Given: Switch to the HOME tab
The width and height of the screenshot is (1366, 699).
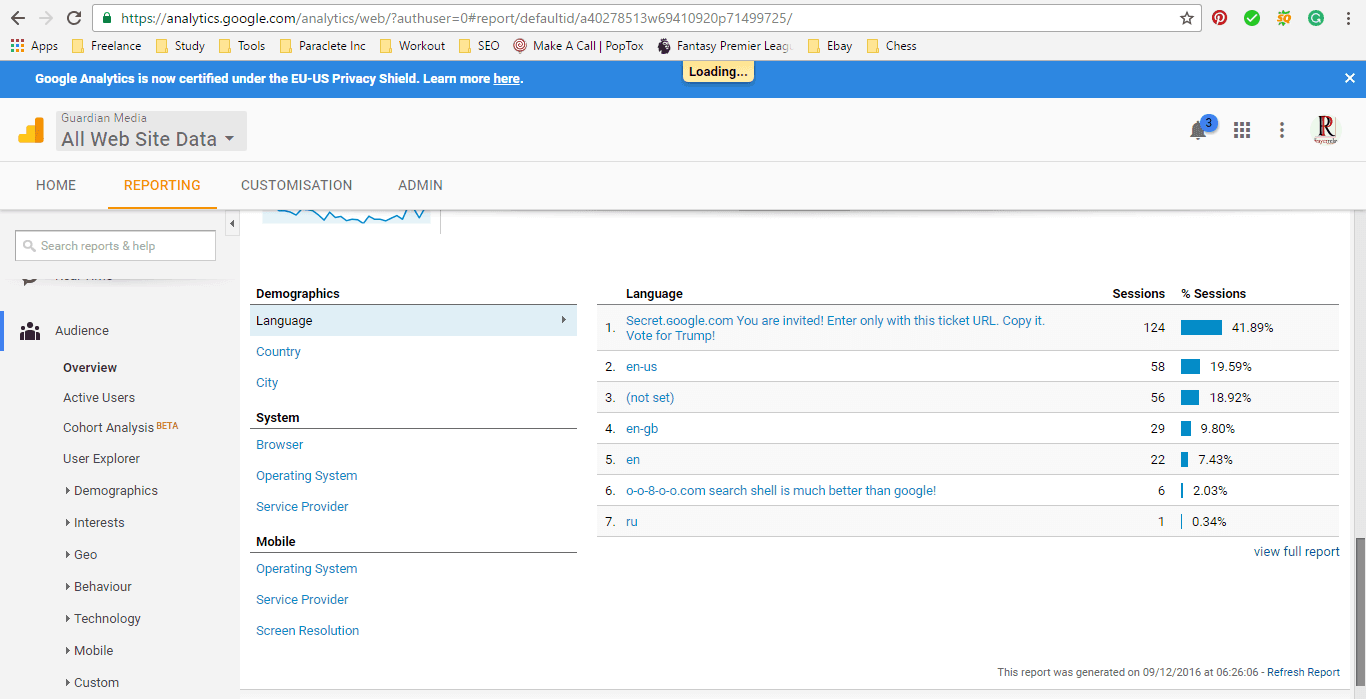Looking at the screenshot, I should pos(56,185).
